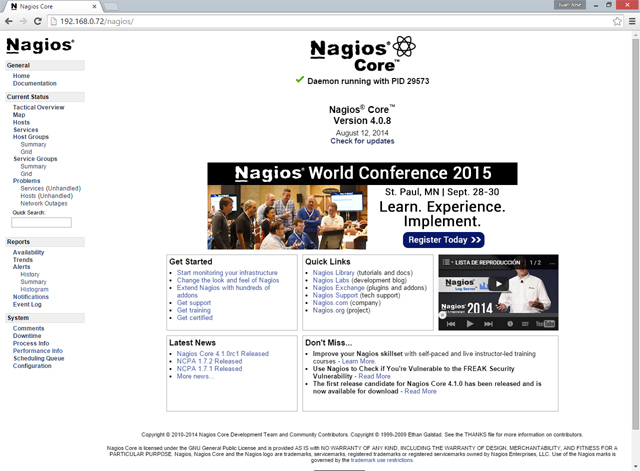Viewport: 640px width, 471px height.
Task: Open Scheduling Queue
Action: 38,358
